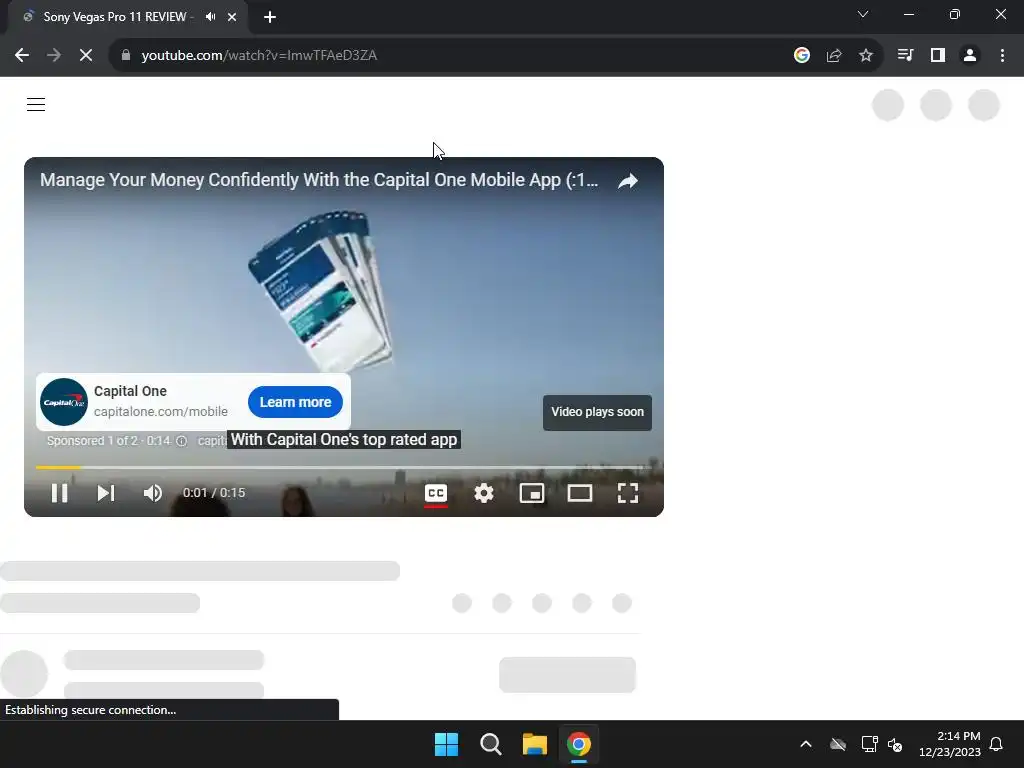Skip to next video button
Image resolution: width=1024 pixels, height=768 pixels.
click(x=106, y=493)
